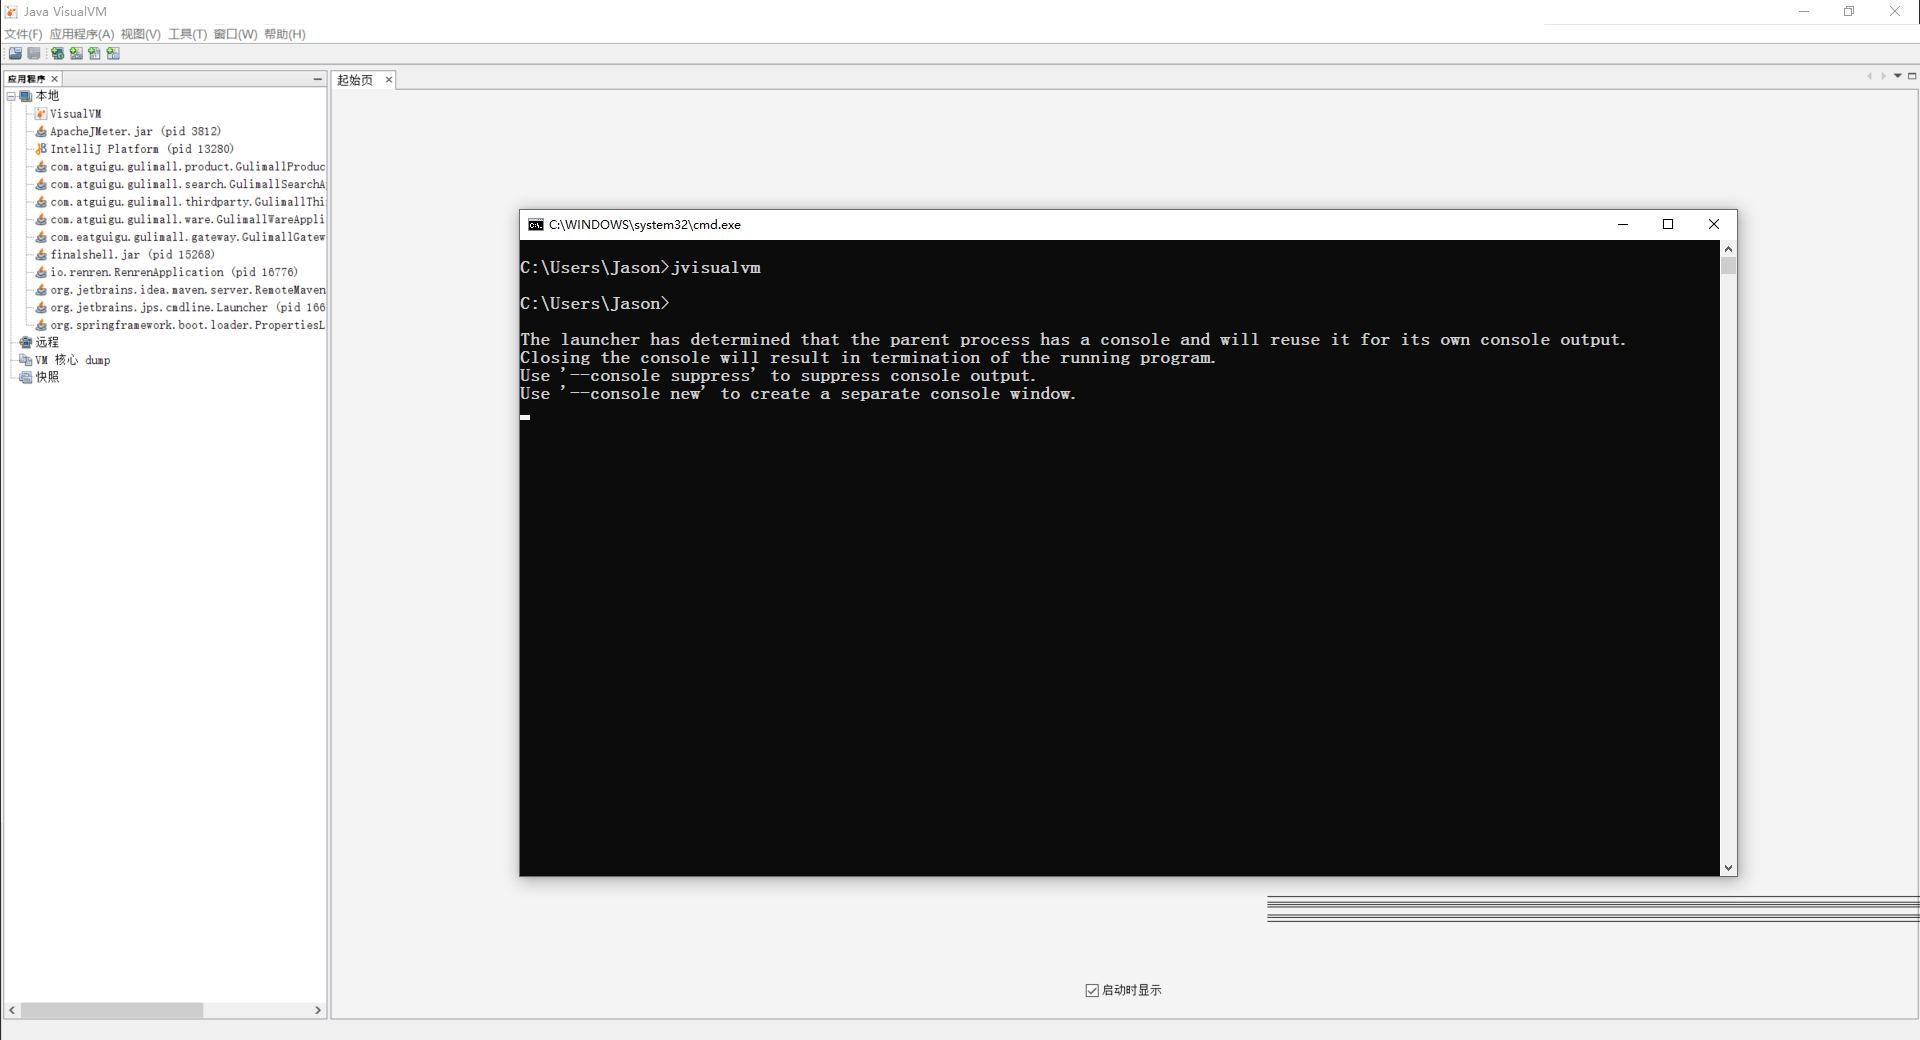Click the Add JMX Connection toolbar icon
Image resolution: width=1920 pixels, height=1040 pixels.
tap(76, 54)
